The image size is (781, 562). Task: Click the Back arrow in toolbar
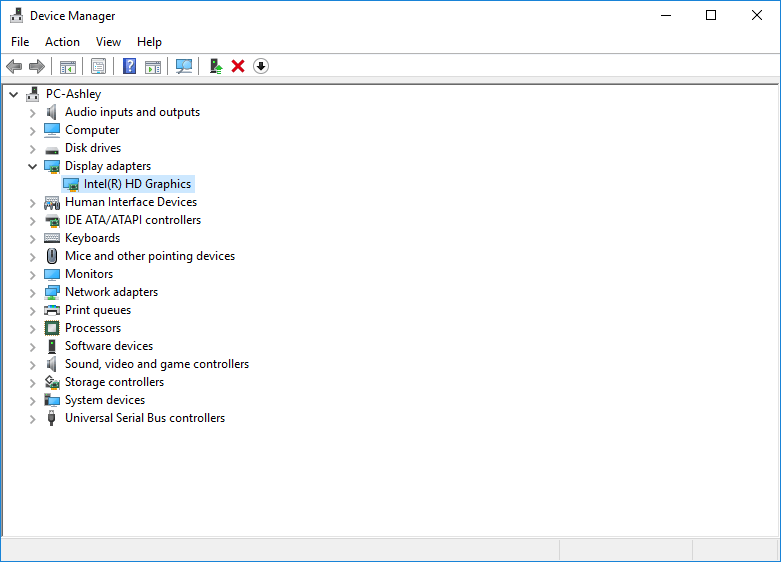(14, 66)
